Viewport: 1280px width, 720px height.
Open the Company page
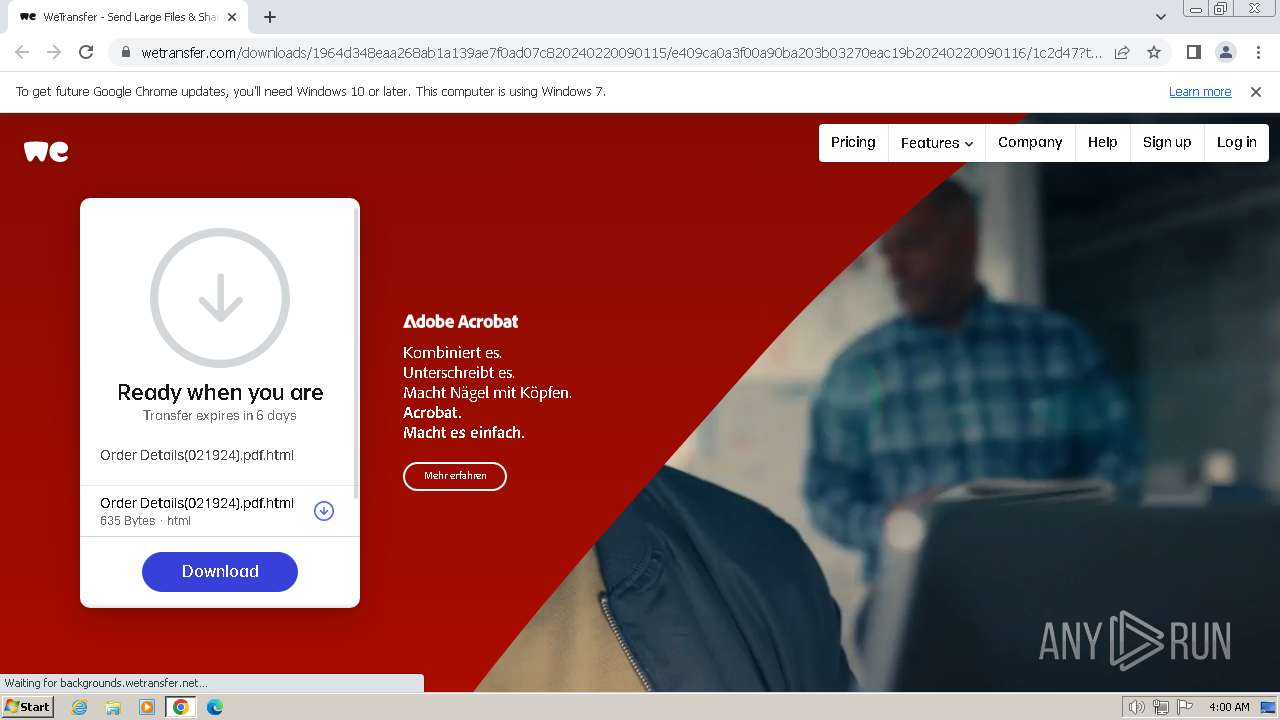(x=1030, y=142)
